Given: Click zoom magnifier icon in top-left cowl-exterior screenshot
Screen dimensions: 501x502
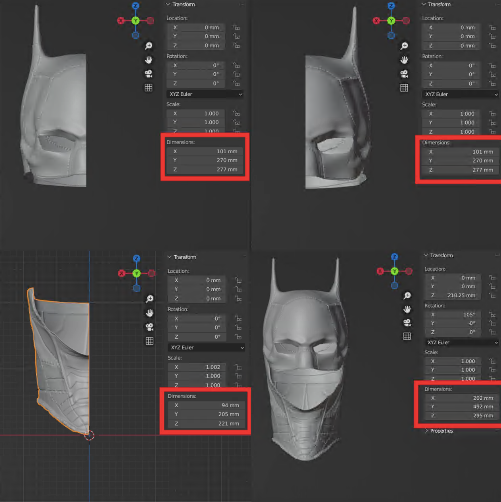Looking at the screenshot, I should [149, 46].
